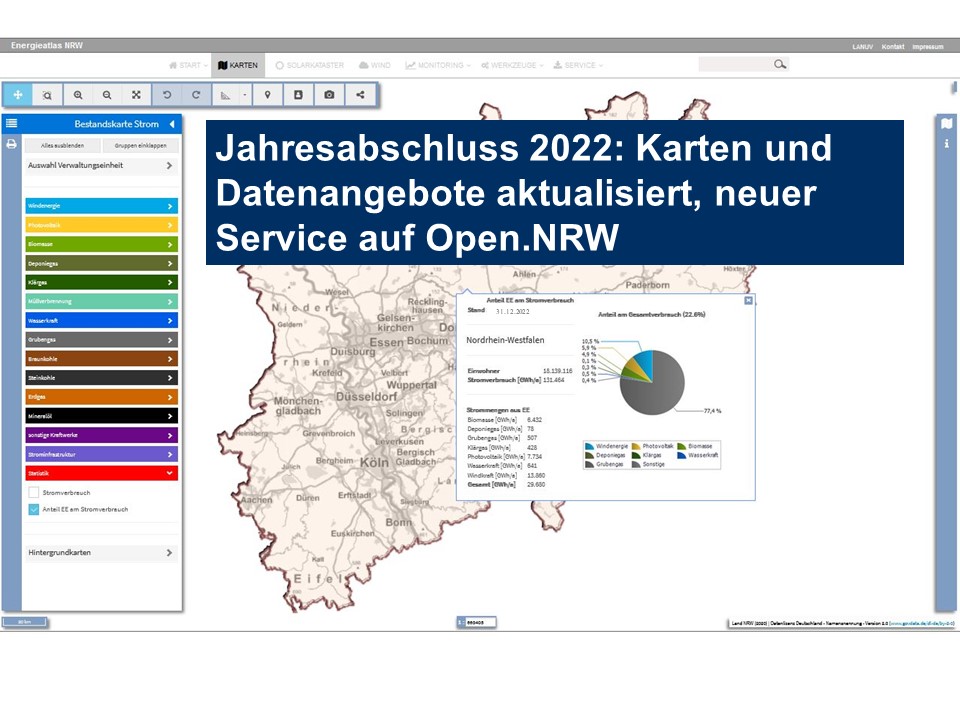Click the map scale input box
The width and height of the screenshot is (960, 720).
pyautogui.click(x=479, y=622)
